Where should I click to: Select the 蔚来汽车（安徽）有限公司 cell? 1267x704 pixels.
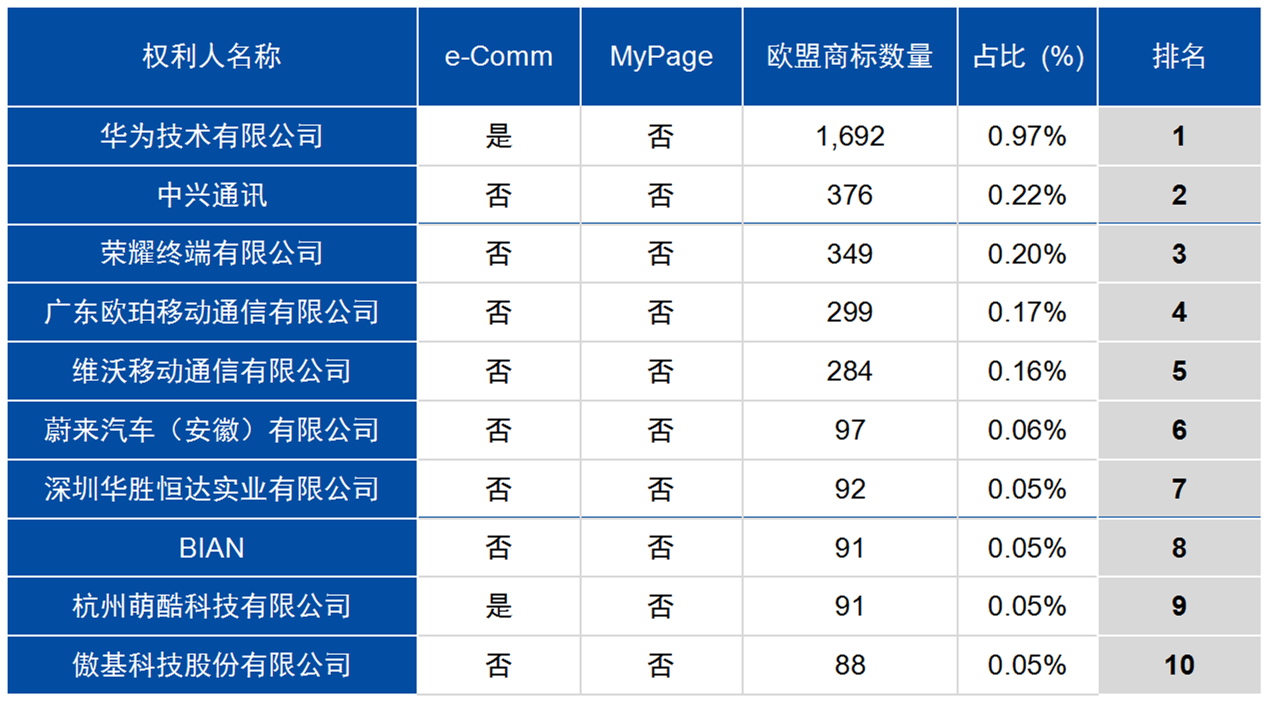point(212,430)
